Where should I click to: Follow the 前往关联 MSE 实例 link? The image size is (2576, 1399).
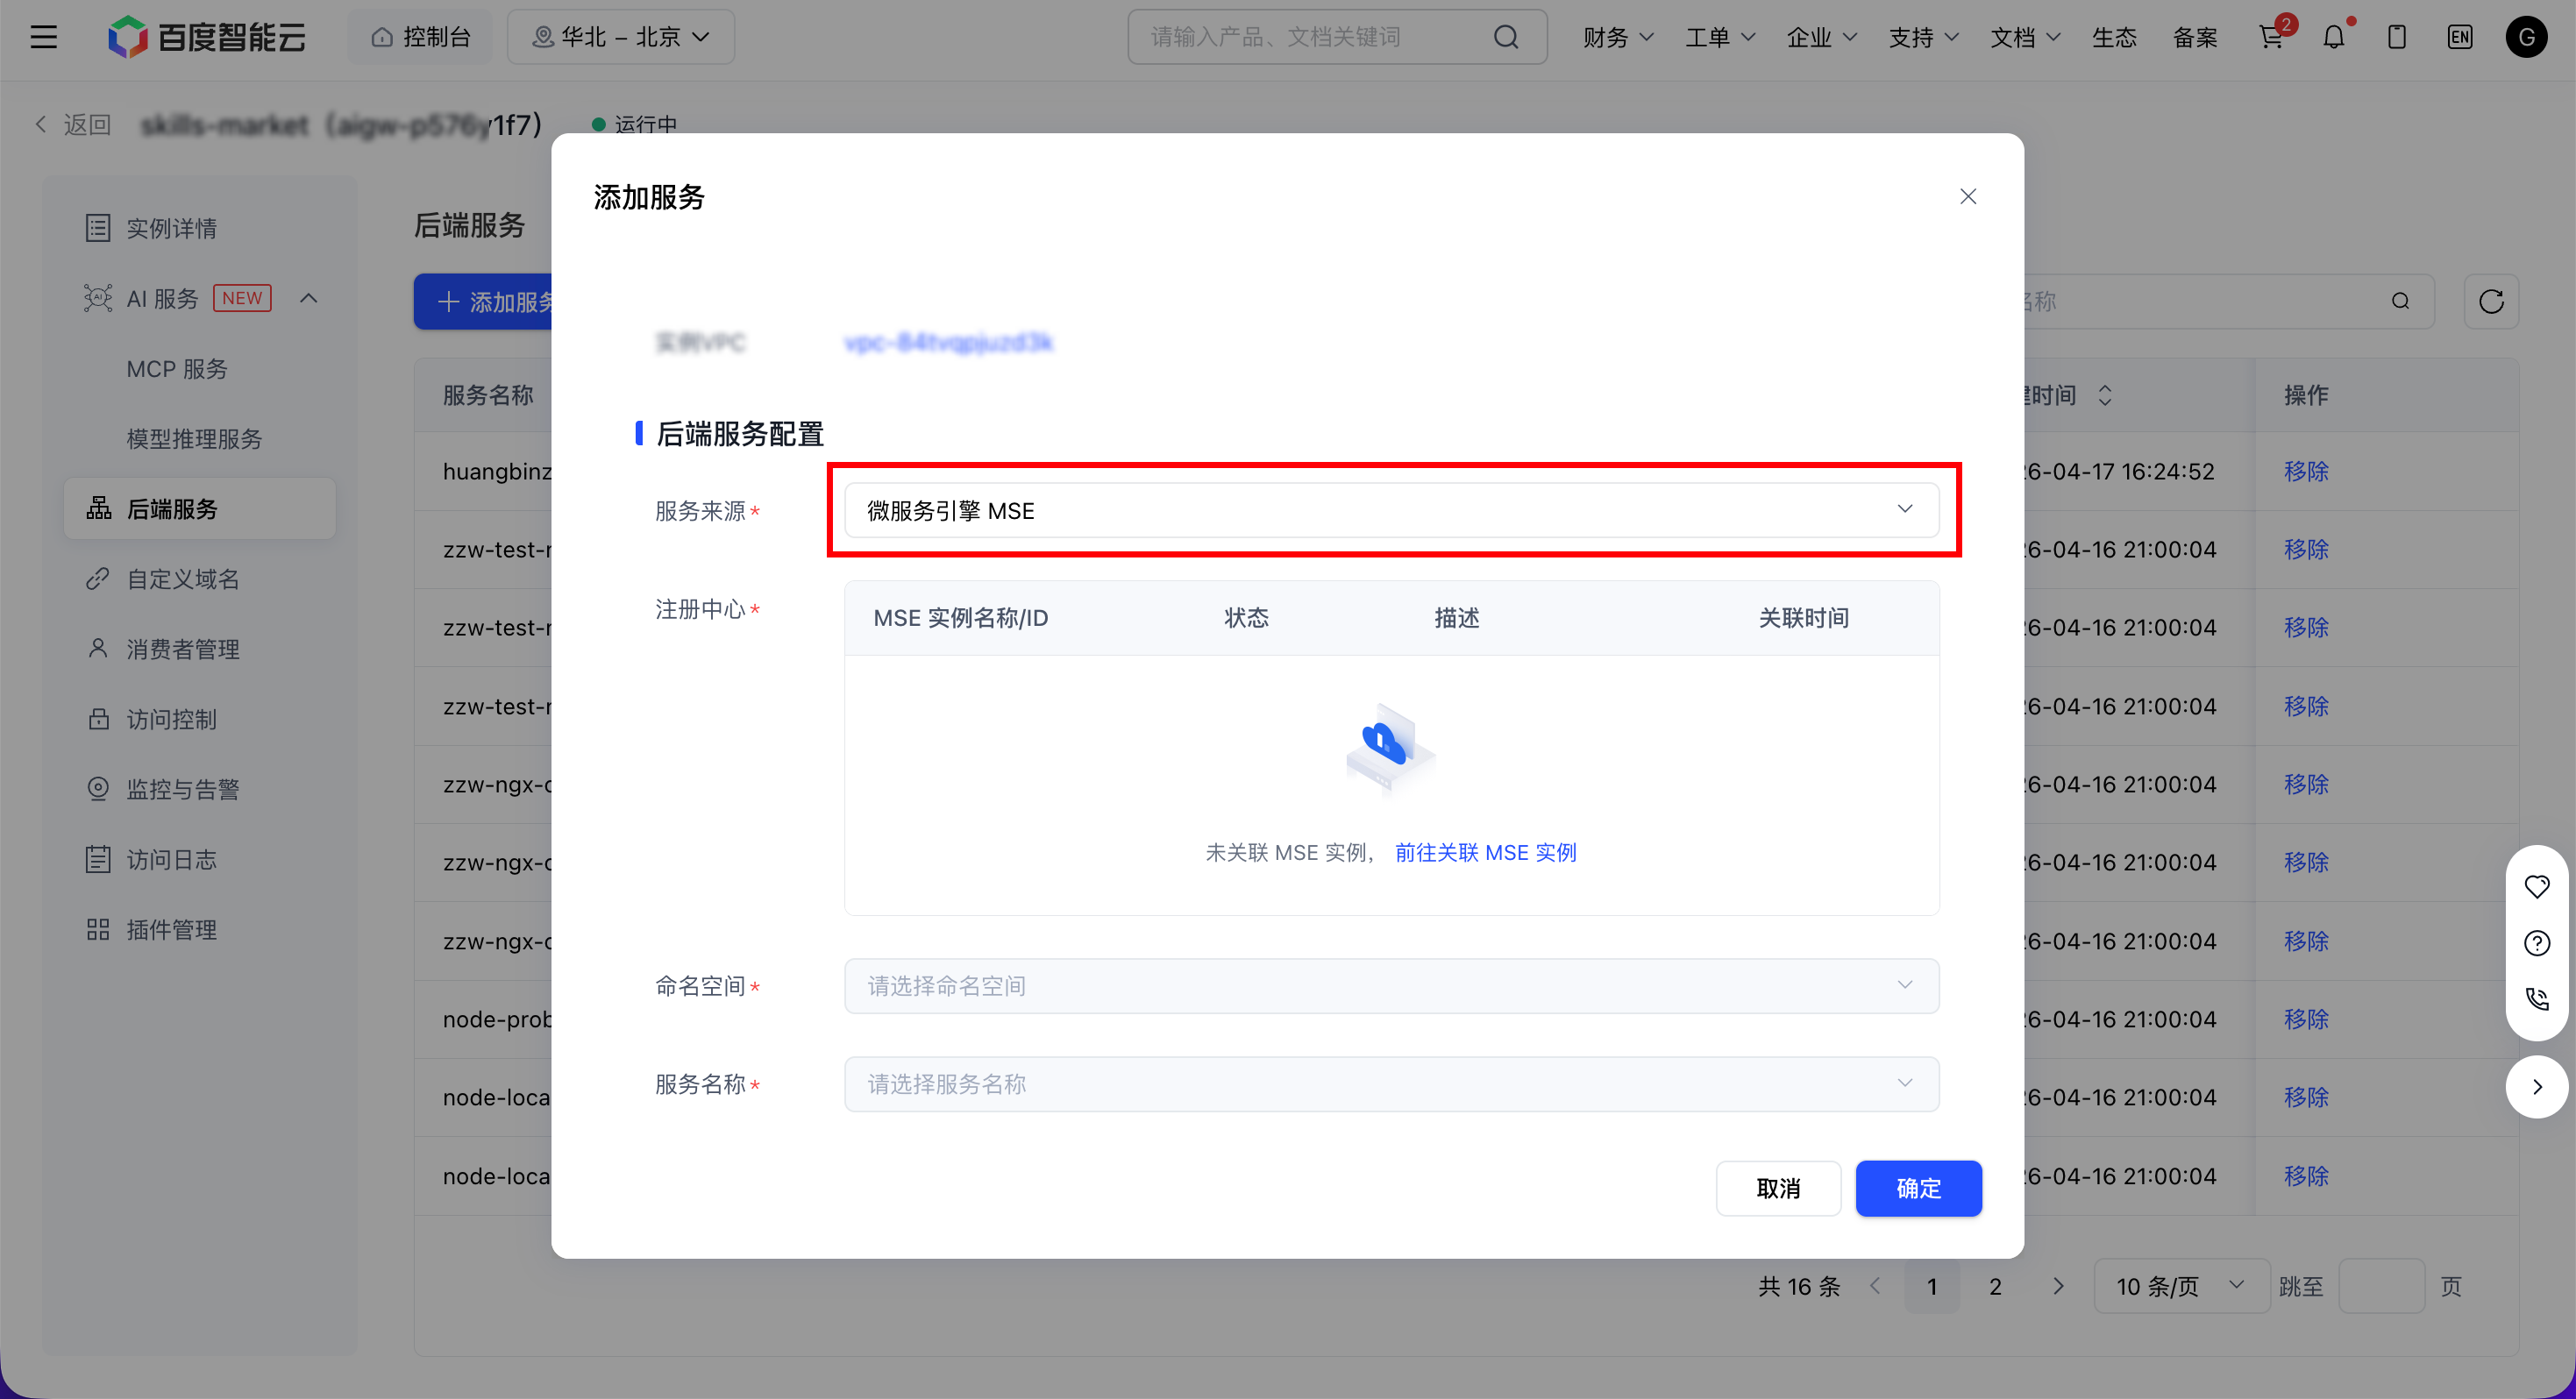(x=1485, y=852)
